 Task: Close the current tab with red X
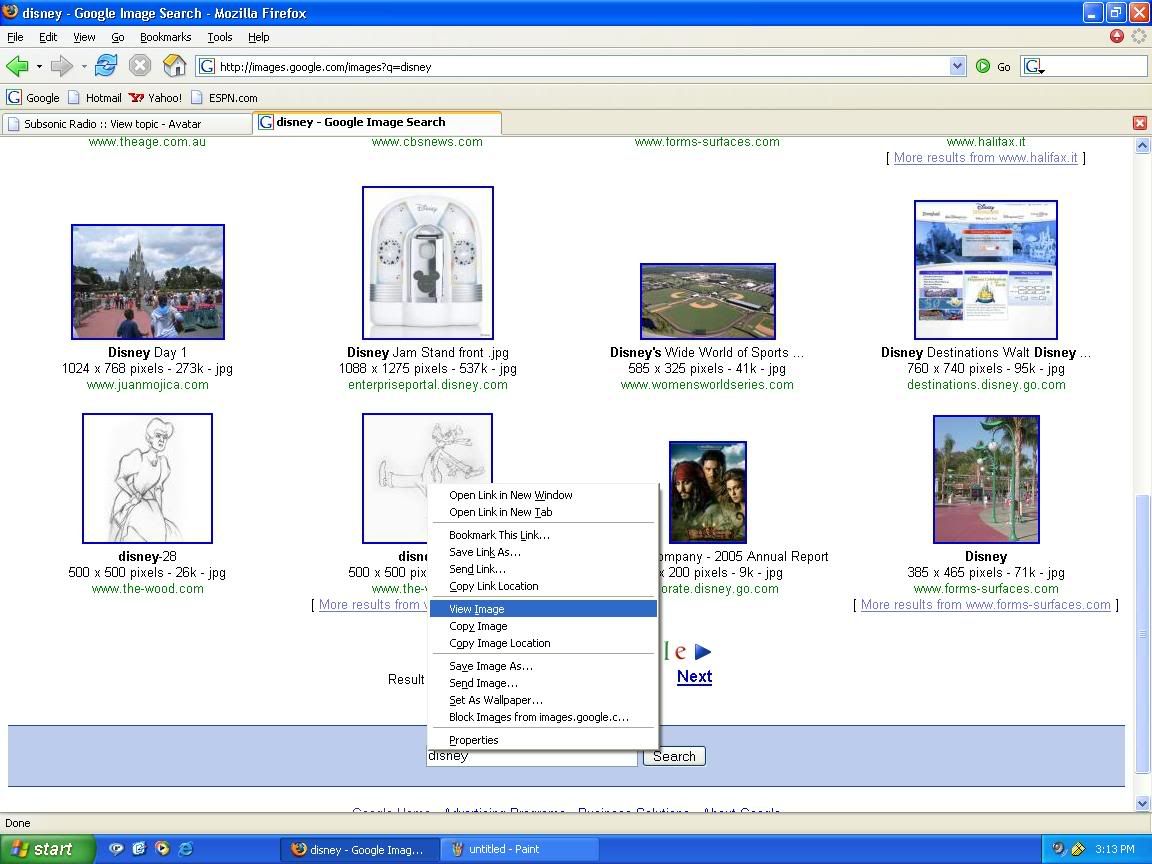coord(1140,123)
